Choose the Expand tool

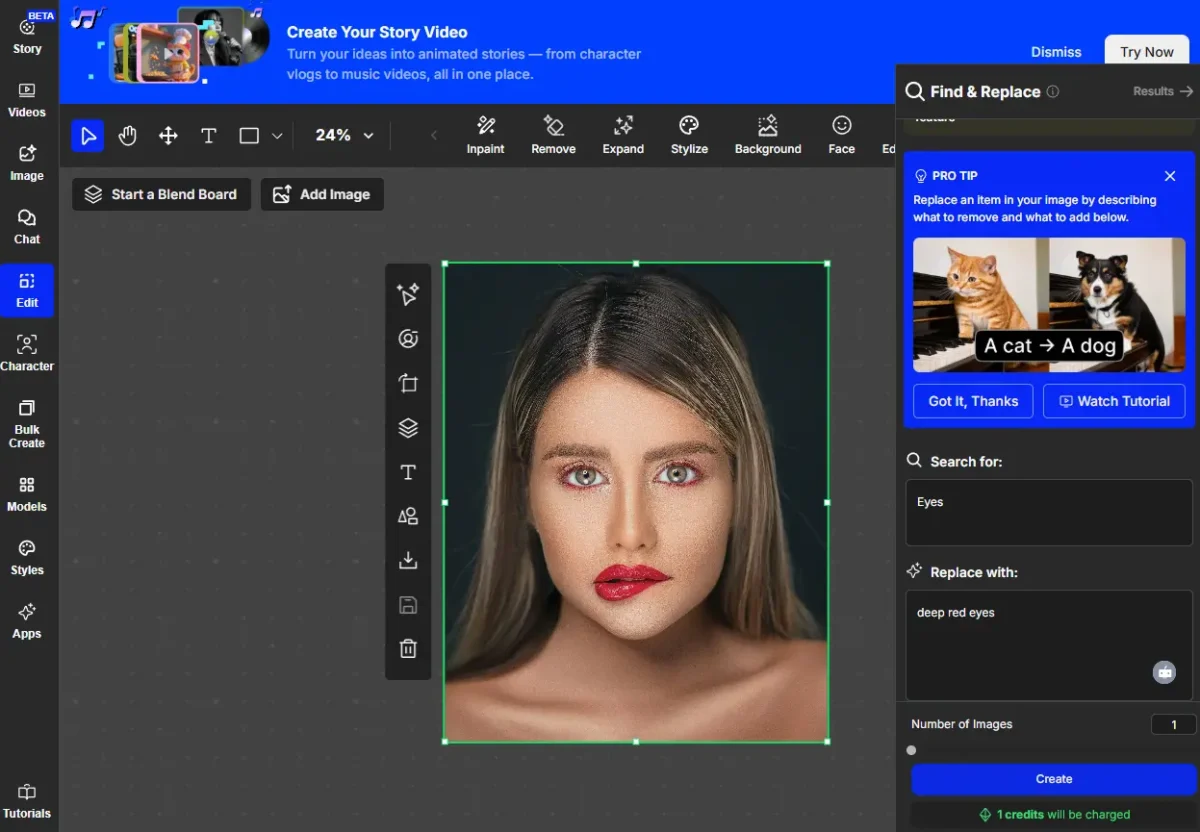pyautogui.click(x=623, y=135)
